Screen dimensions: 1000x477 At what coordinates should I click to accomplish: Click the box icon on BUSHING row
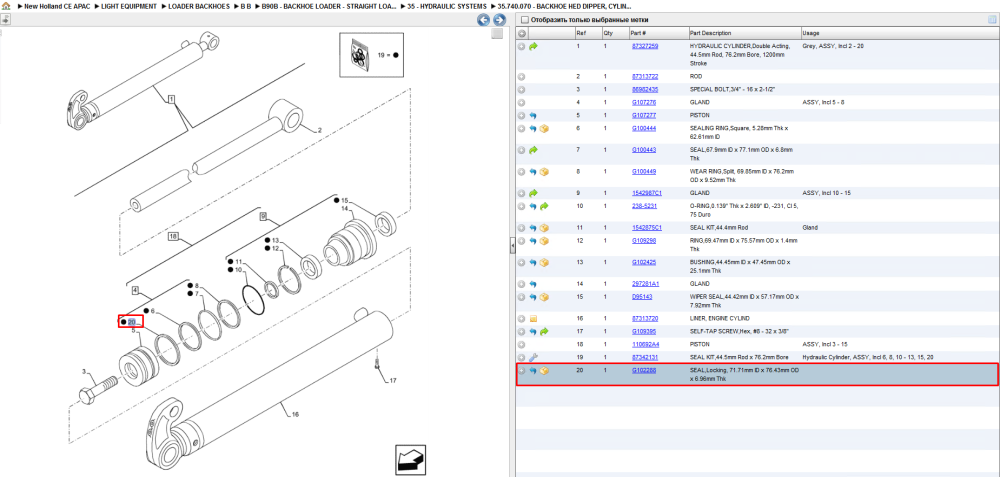pyautogui.click(x=544, y=262)
